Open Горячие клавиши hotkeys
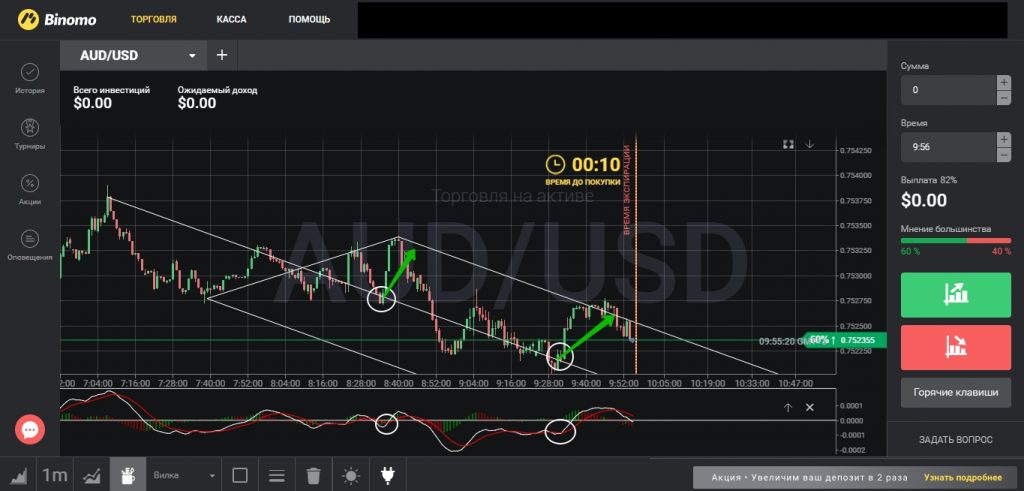This screenshot has width=1024, height=491. [x=955, y=392]
